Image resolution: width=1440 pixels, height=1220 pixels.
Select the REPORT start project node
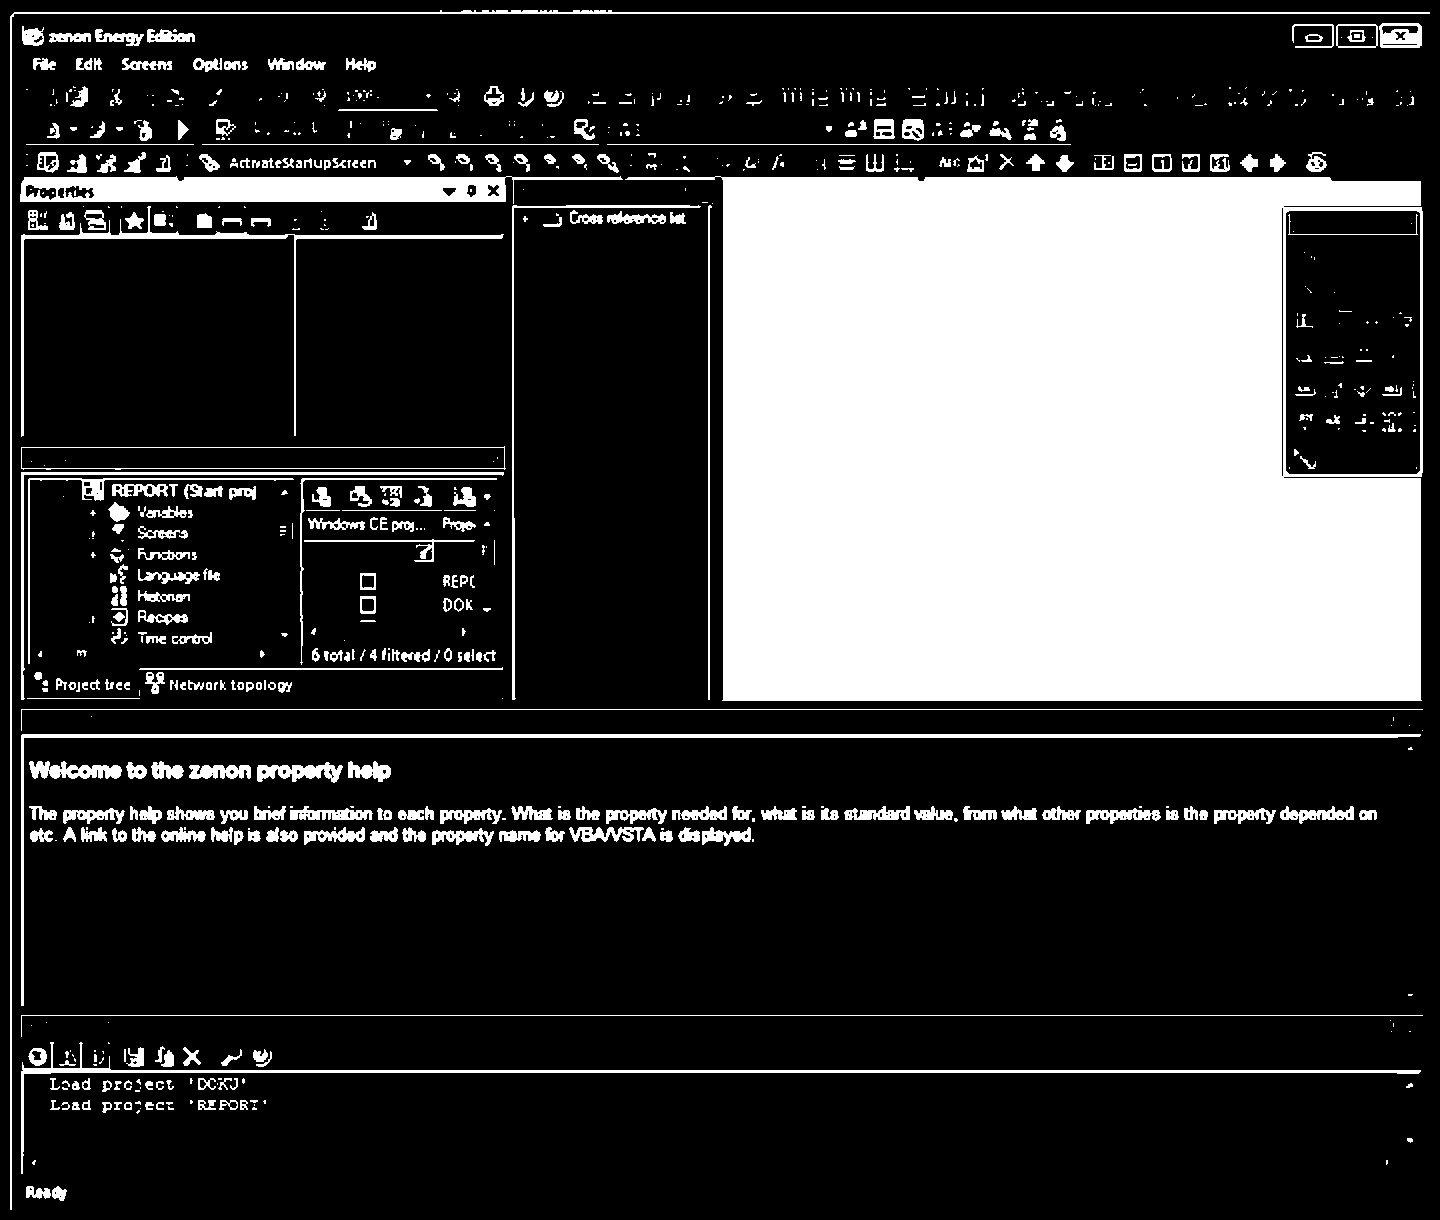(x=184, y=491)
